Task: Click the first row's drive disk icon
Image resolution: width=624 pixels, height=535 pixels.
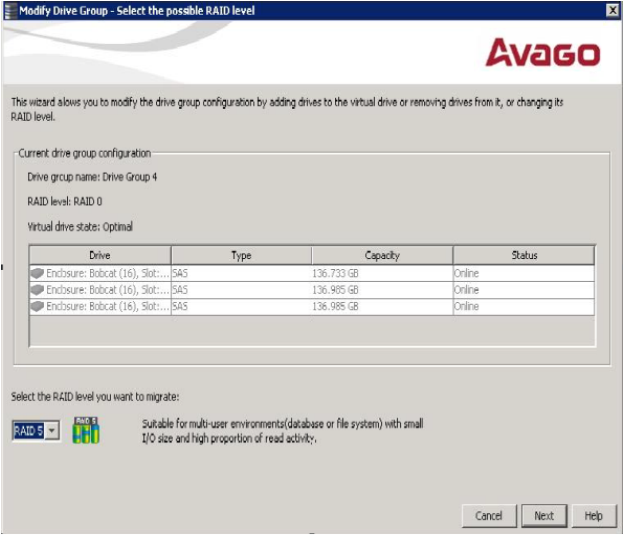Action: coord(38,271)
